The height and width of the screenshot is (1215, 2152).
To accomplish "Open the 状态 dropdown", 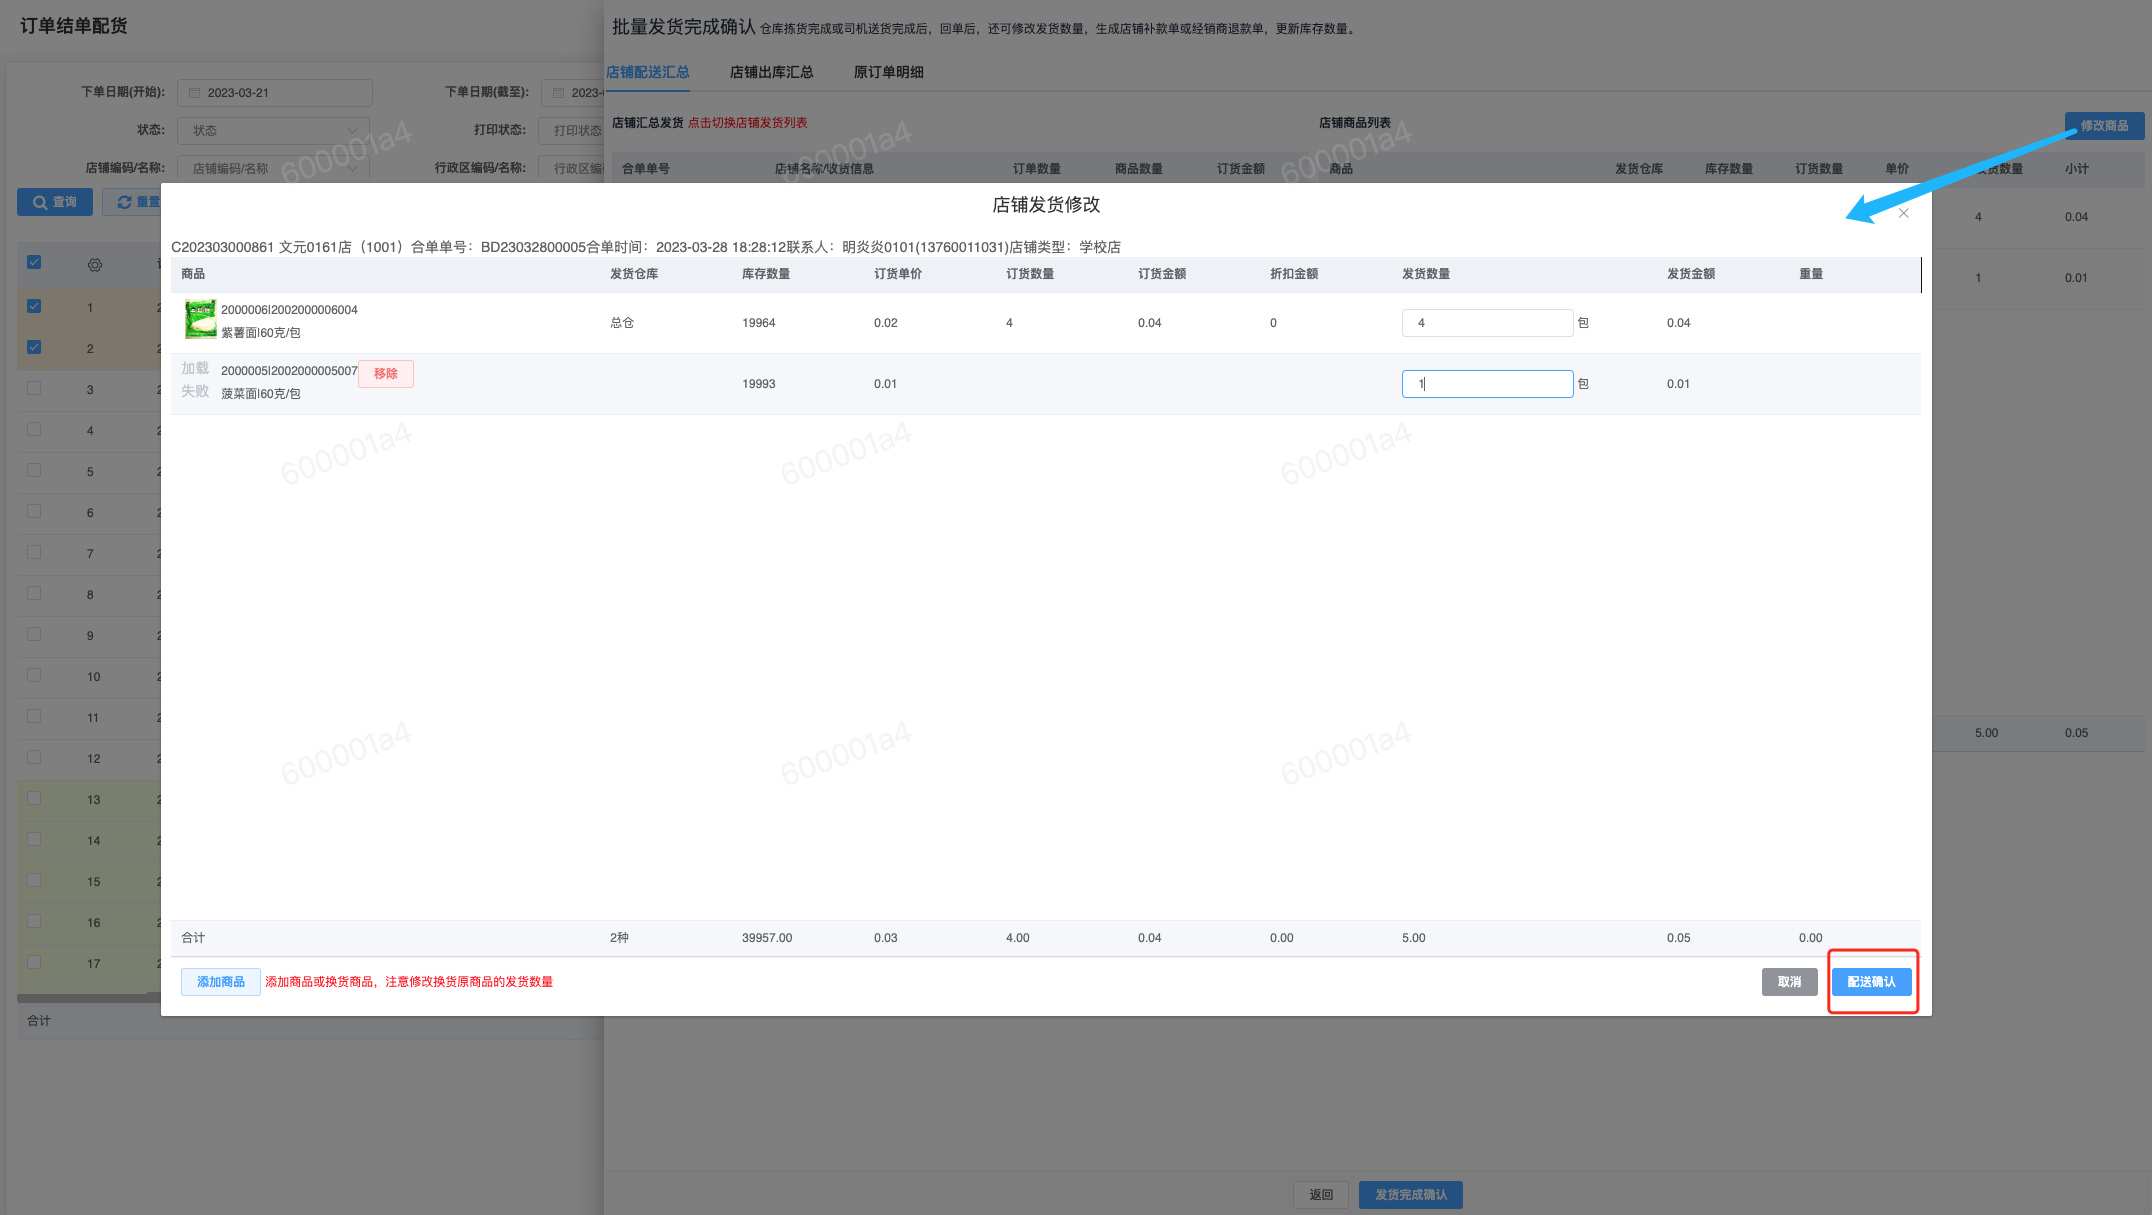I will [273, 130].
